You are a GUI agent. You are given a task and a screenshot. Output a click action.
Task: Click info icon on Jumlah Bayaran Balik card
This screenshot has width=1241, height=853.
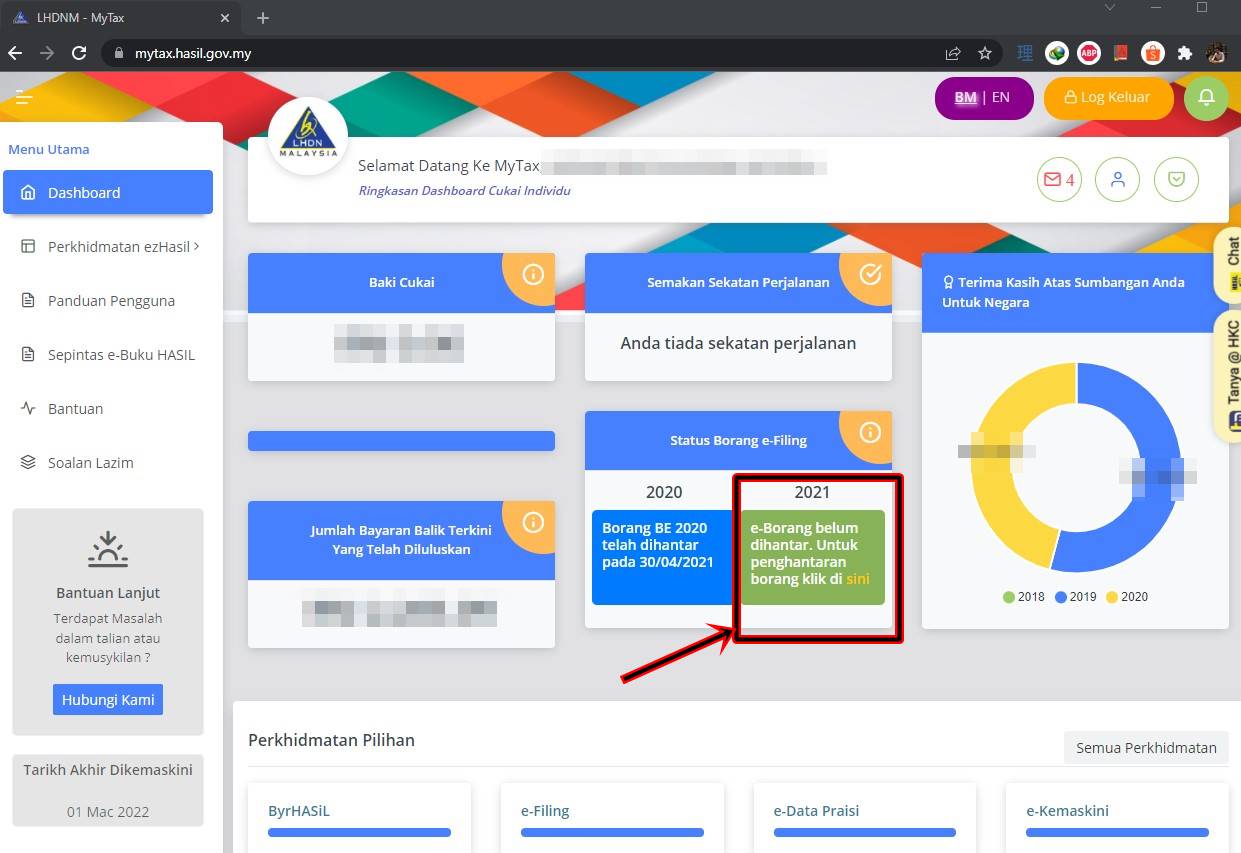[533, 522]
